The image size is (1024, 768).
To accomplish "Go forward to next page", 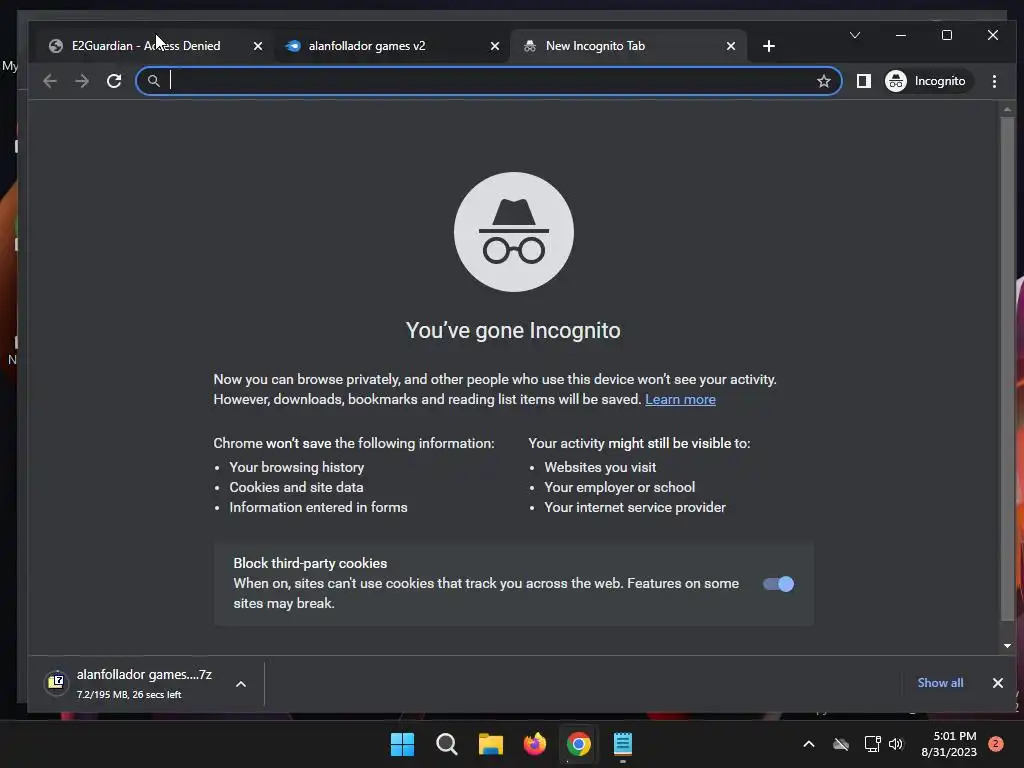I will tap(82, 81).
